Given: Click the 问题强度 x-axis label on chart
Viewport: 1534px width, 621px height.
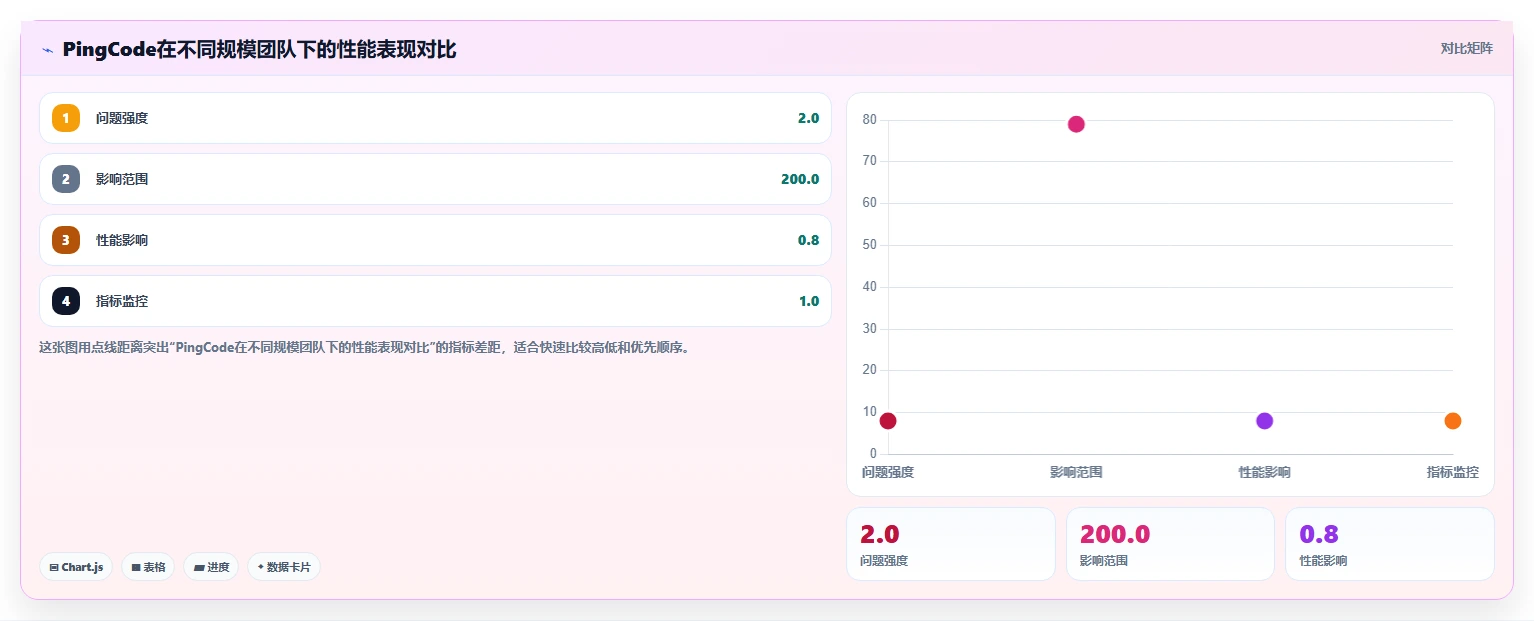Looking at the screenshot, I should point(888,472).
